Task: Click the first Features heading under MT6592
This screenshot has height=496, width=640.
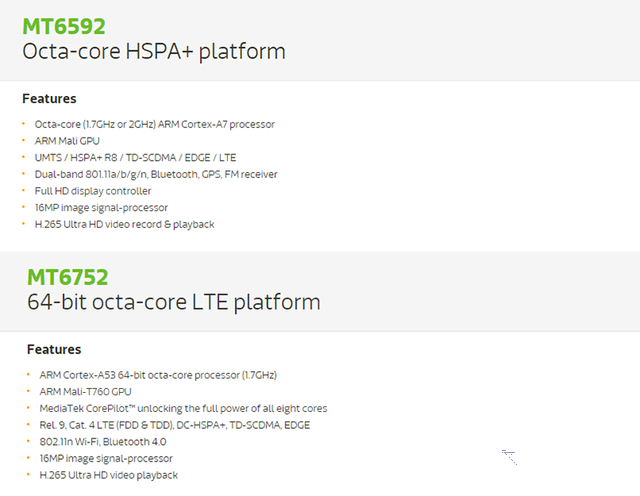Action: click(x=49, y=99)
